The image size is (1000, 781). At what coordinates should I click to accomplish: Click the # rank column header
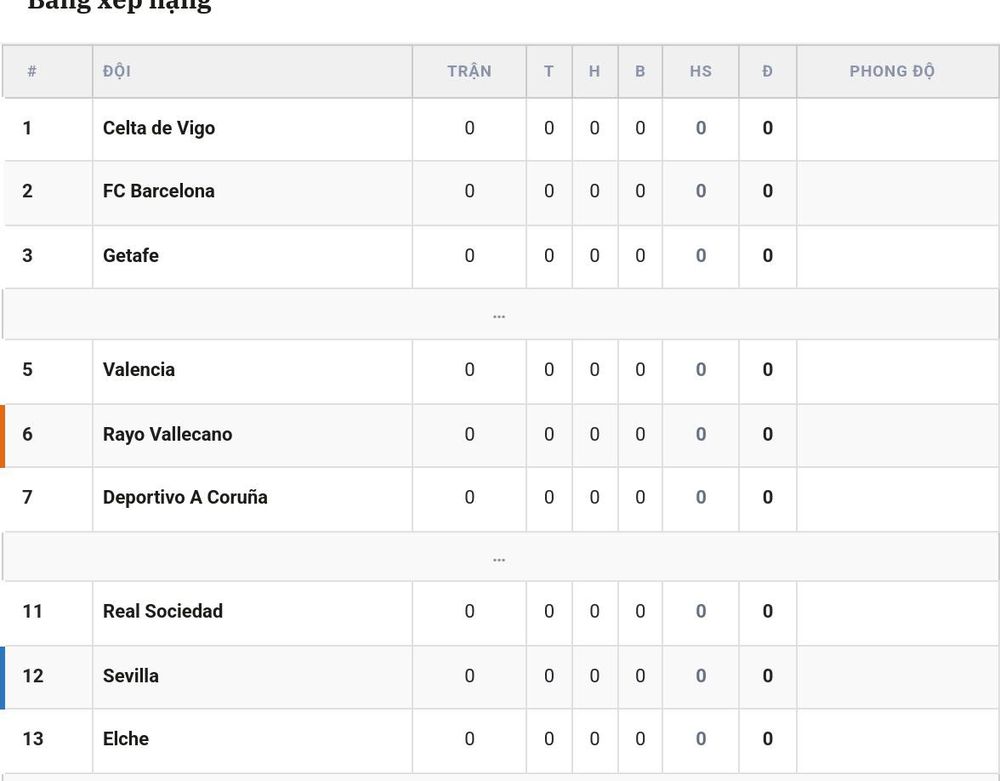(x=32, y=71)
